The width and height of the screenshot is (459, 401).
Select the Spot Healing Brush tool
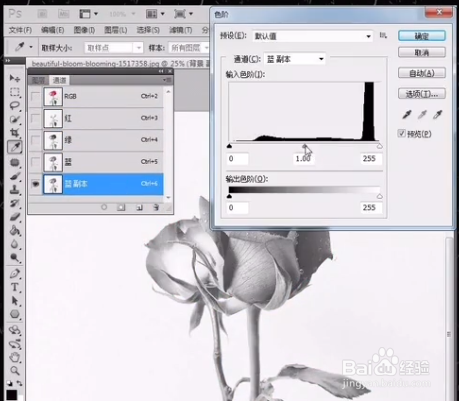click(15, 162)
